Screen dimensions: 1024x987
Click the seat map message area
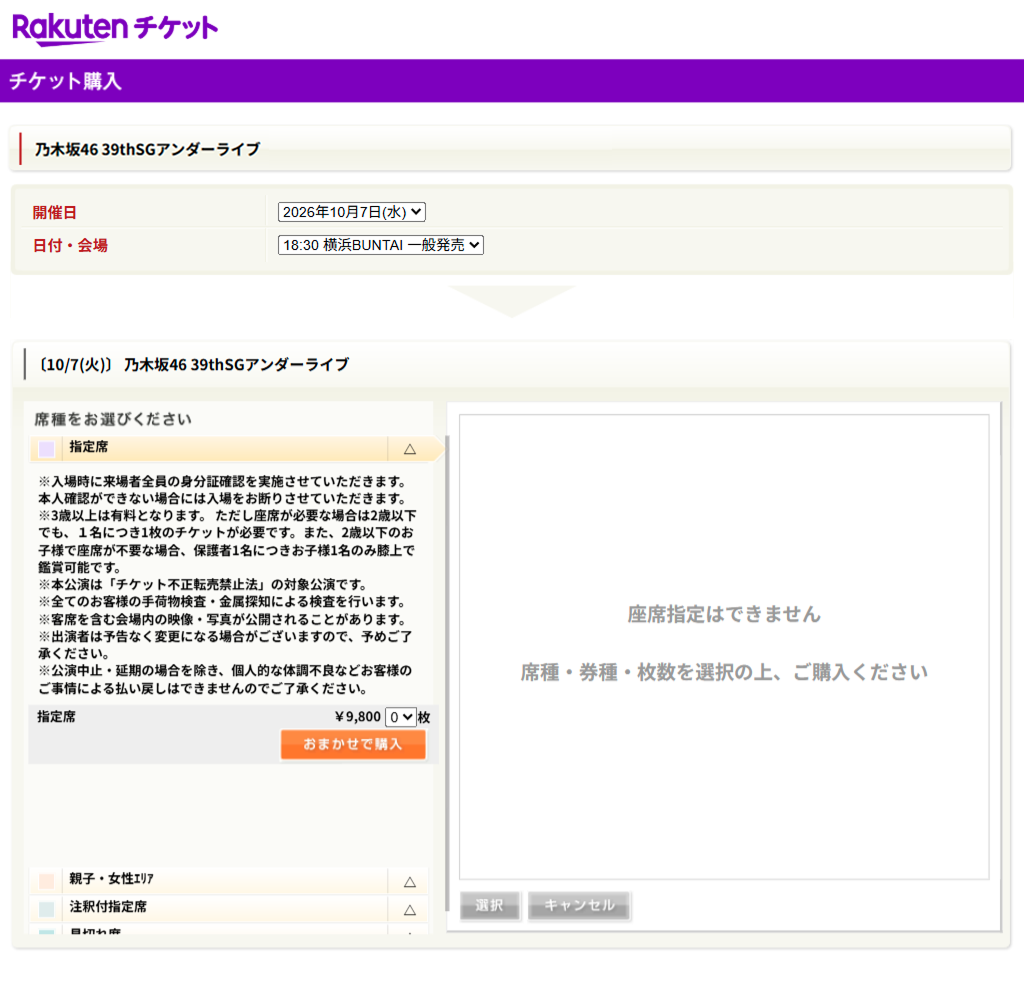pos(723,645)
